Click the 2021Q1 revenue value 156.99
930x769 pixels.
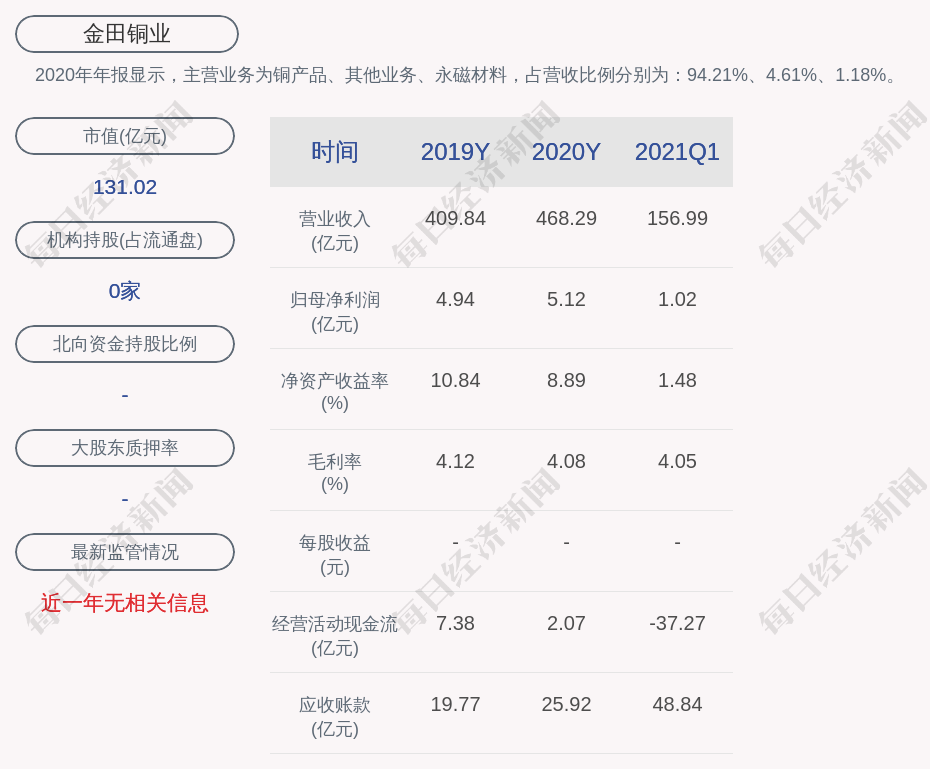pos(677,218)
